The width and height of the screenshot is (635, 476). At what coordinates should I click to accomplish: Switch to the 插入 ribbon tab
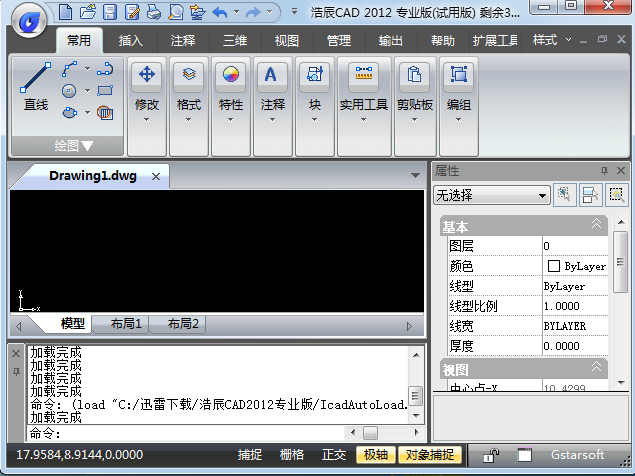tap(130, 41)
